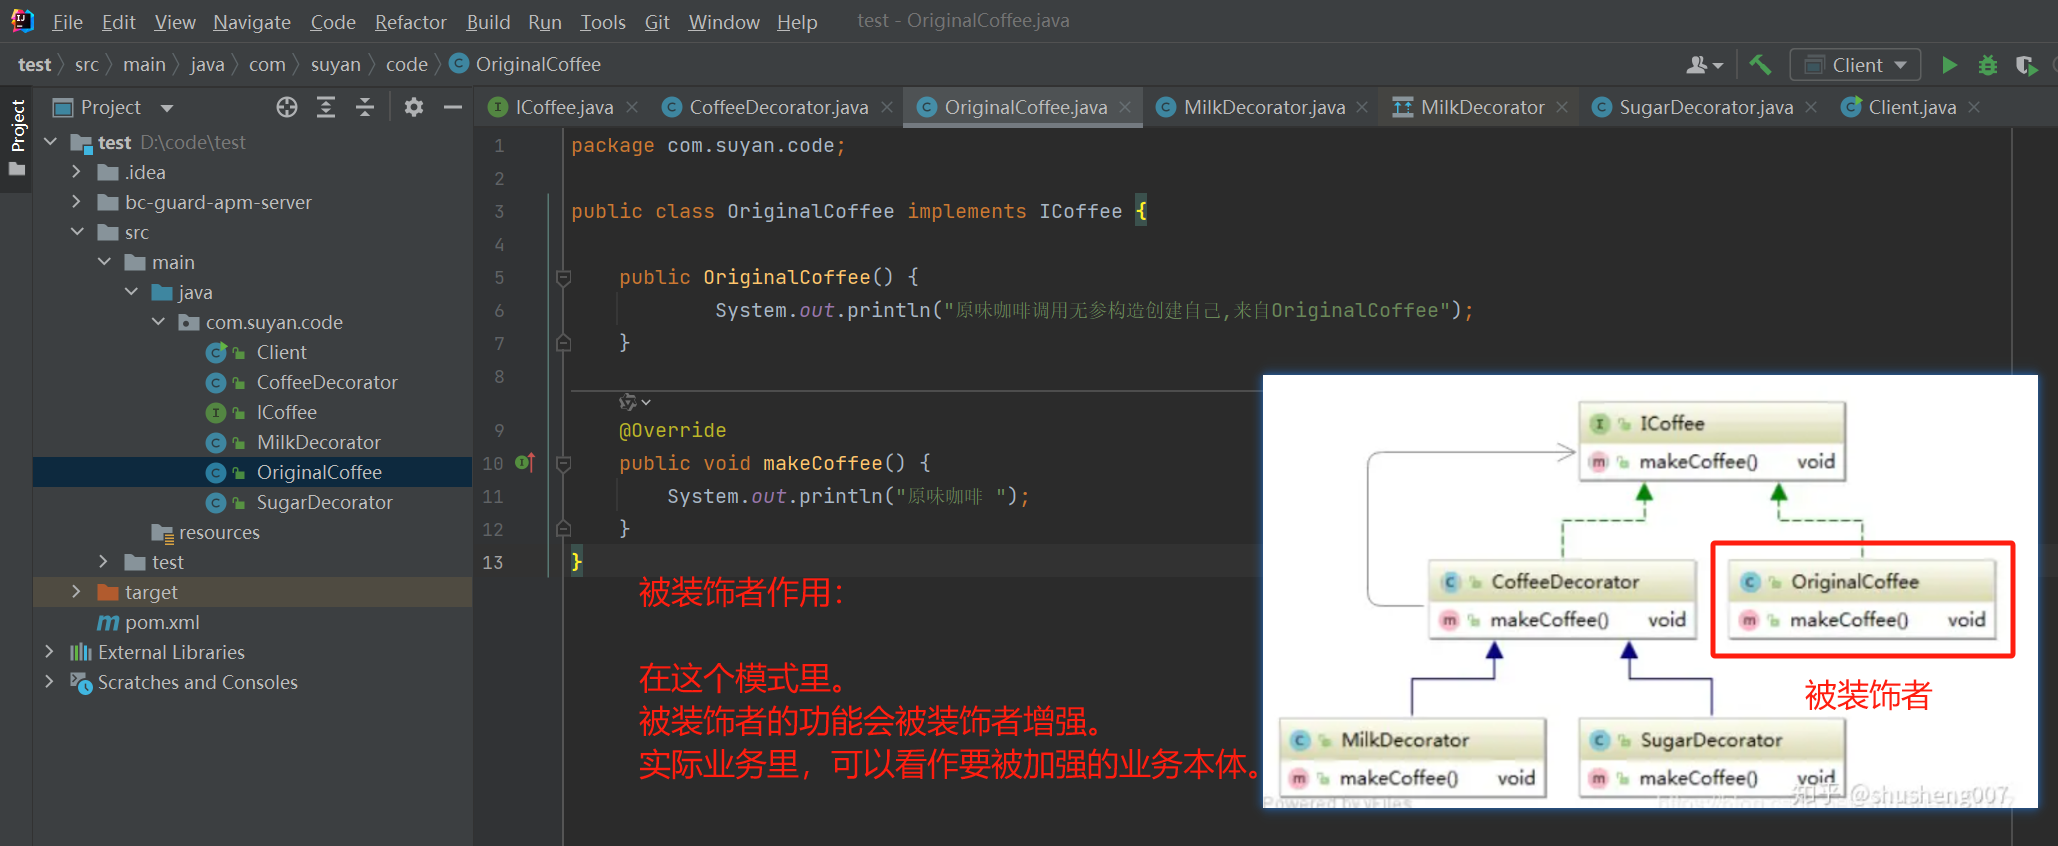Screen dimensions: 2058x846
Task: Close the CoffeeDecorator.java tab
Action: click(886, 107)
